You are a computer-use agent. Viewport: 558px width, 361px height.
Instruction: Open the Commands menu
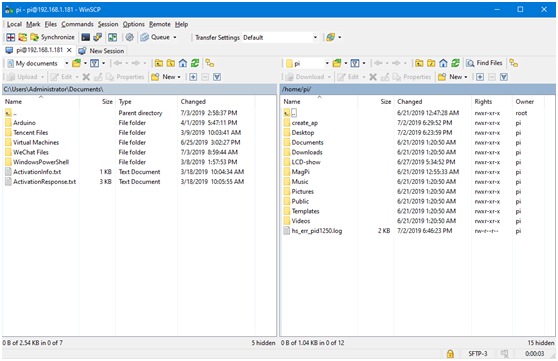pyautogui.click(x=77, y=24)
